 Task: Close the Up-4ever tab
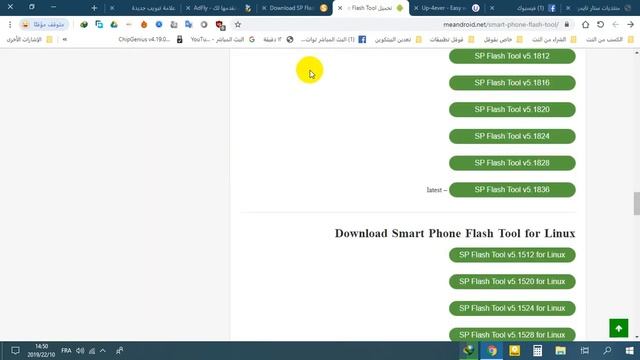click(x=416, y=8)
